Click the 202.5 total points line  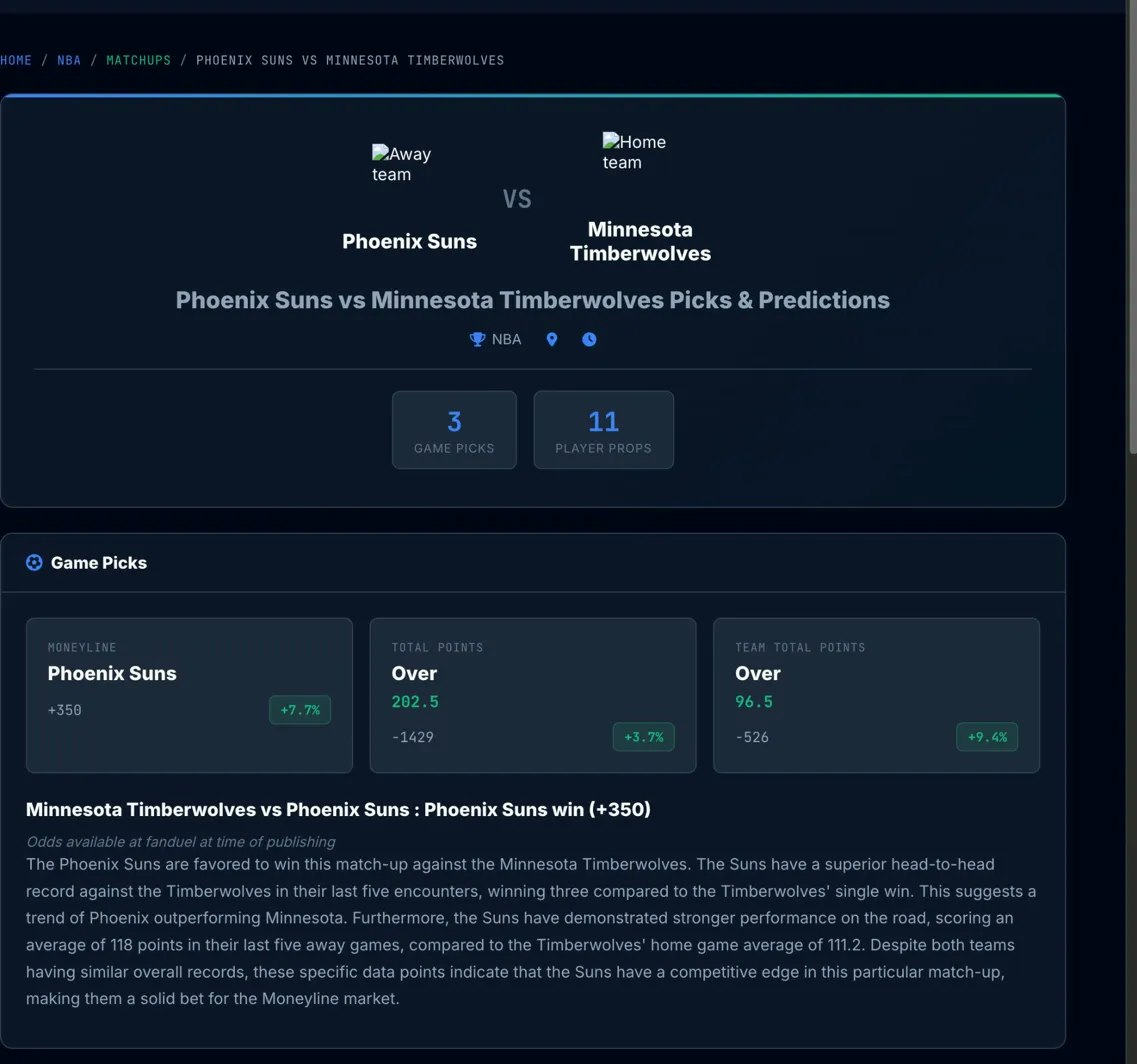tap(415, 702)
